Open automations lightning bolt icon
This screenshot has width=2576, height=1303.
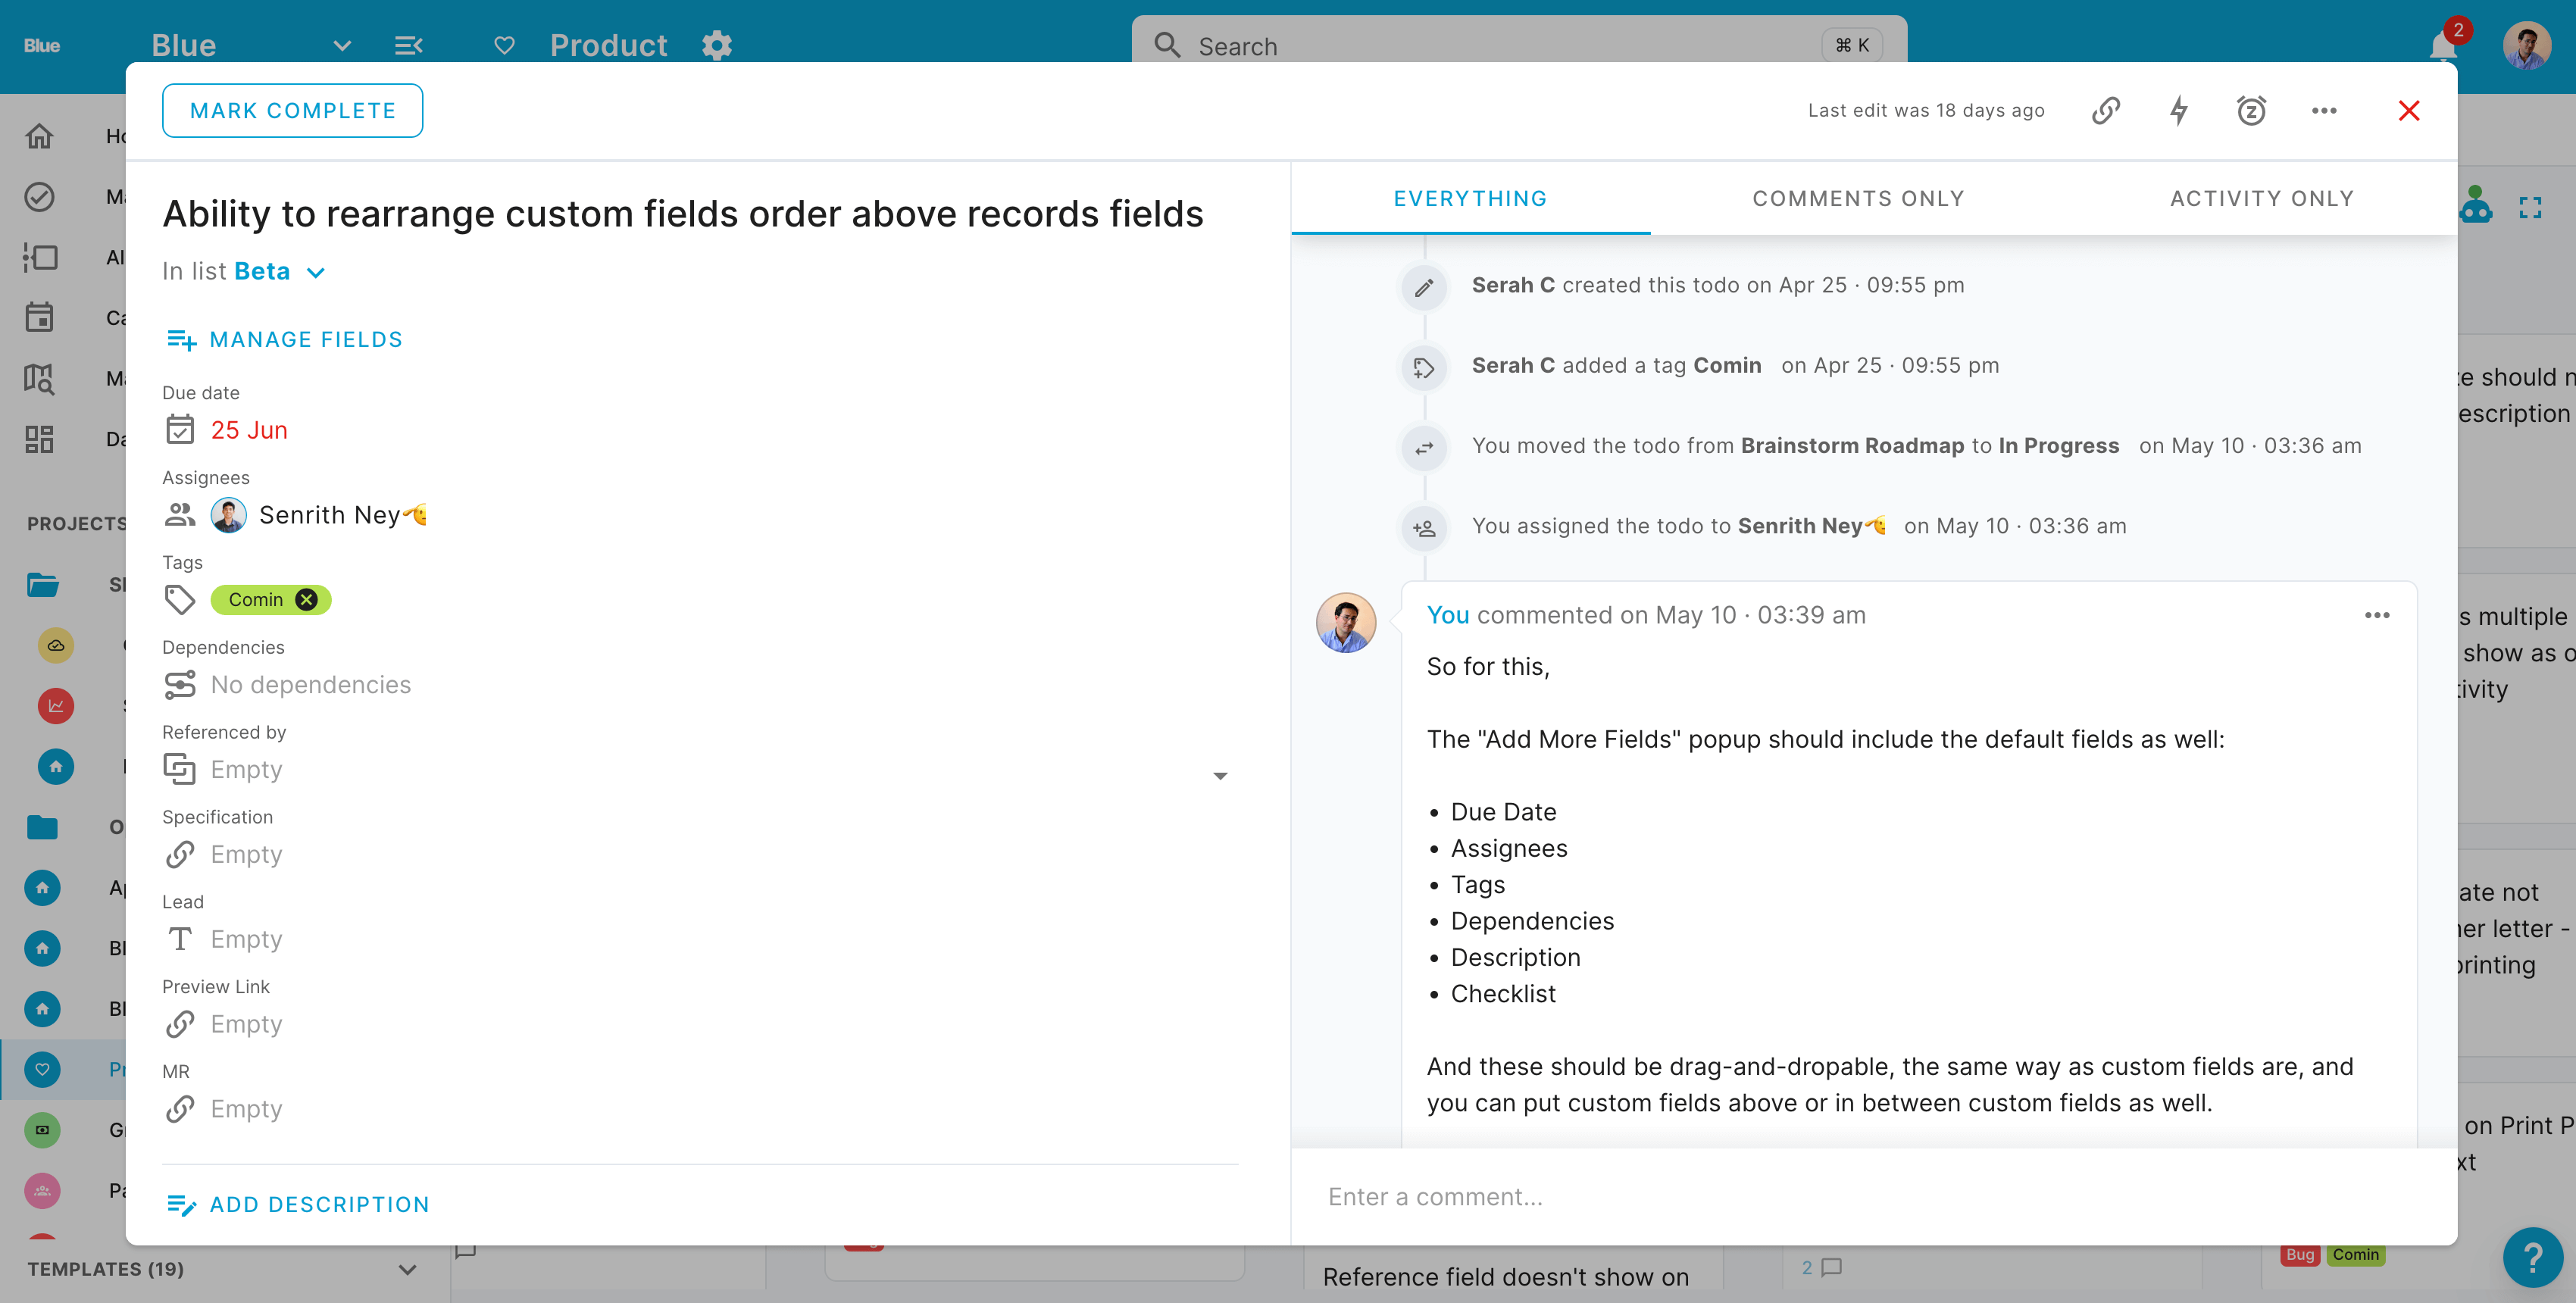[2179, 110]
